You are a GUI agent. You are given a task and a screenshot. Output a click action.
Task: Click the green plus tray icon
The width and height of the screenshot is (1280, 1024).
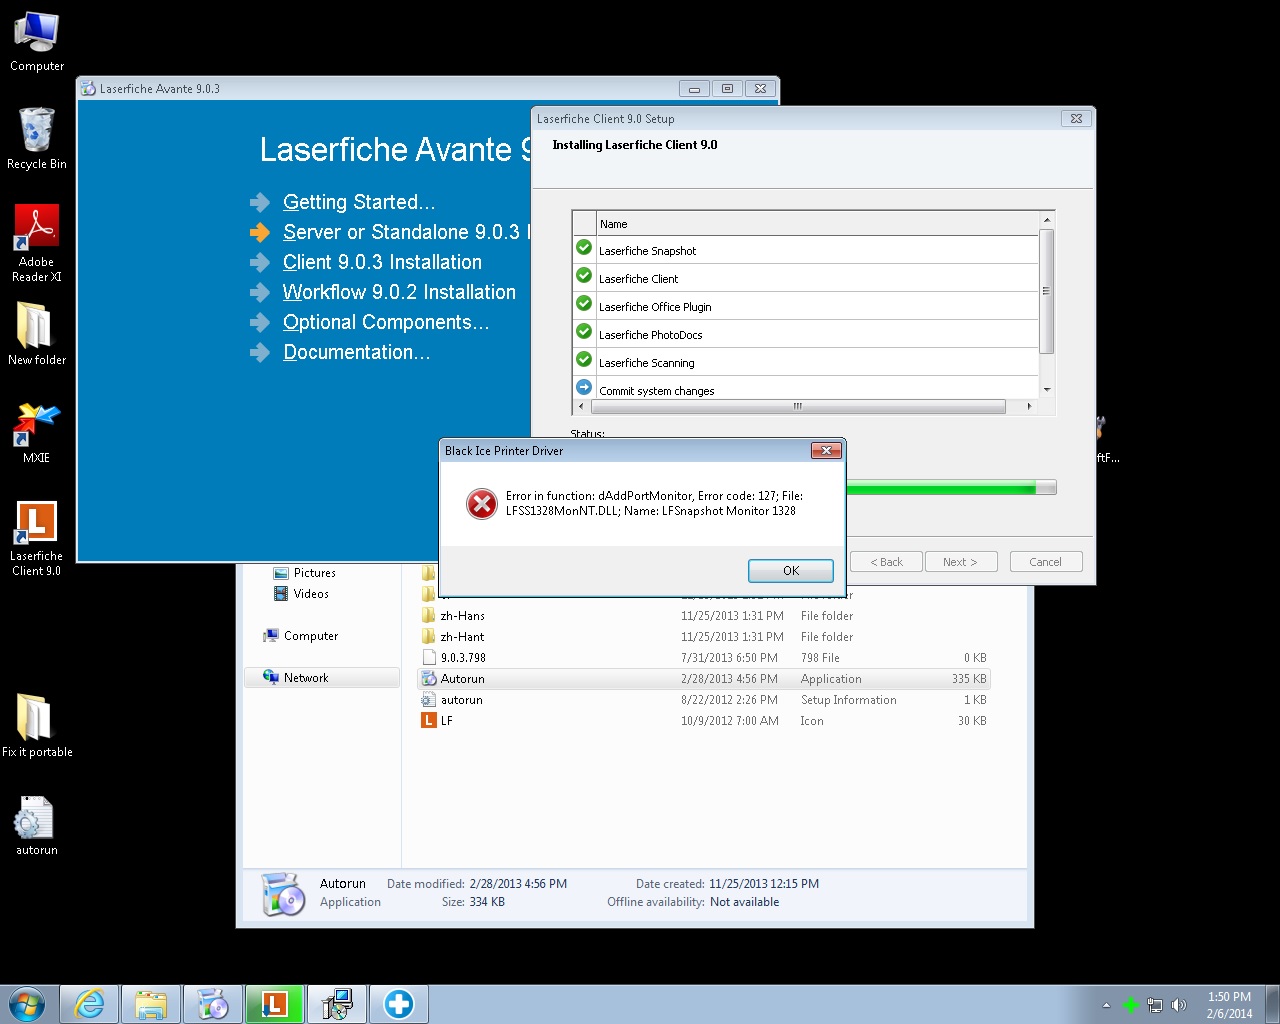[x=1131, y=1005]
